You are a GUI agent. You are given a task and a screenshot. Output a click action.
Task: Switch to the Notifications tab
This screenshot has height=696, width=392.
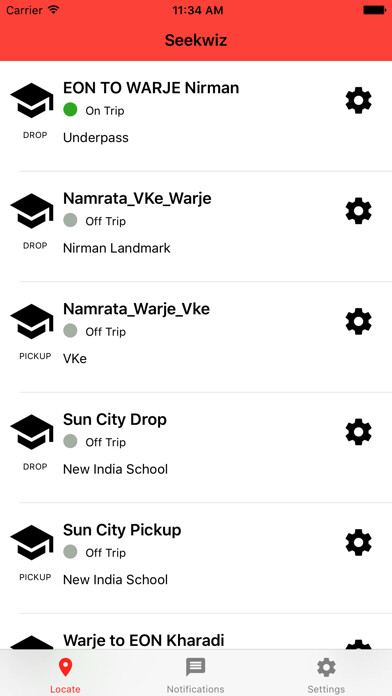pyautogui.click(x=195, y=676)
